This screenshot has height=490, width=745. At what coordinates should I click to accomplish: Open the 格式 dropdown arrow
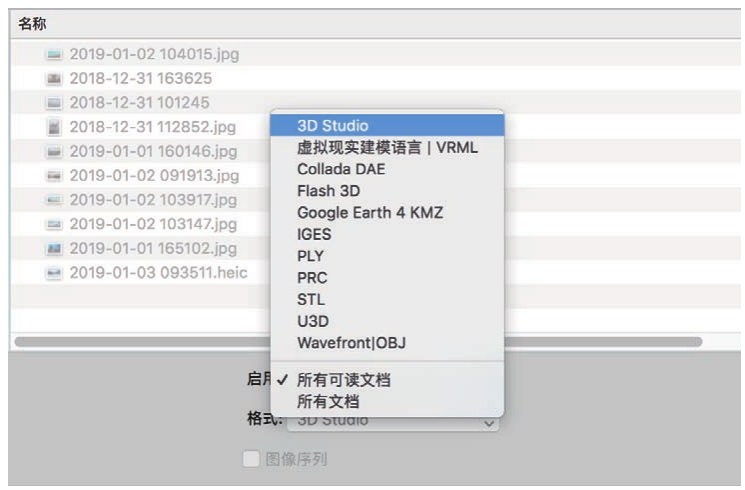488,423
